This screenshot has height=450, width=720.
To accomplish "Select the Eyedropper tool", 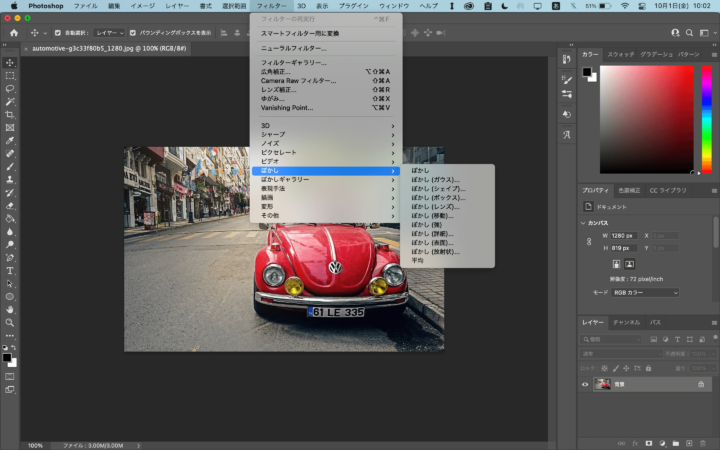I will coord(10,141).
